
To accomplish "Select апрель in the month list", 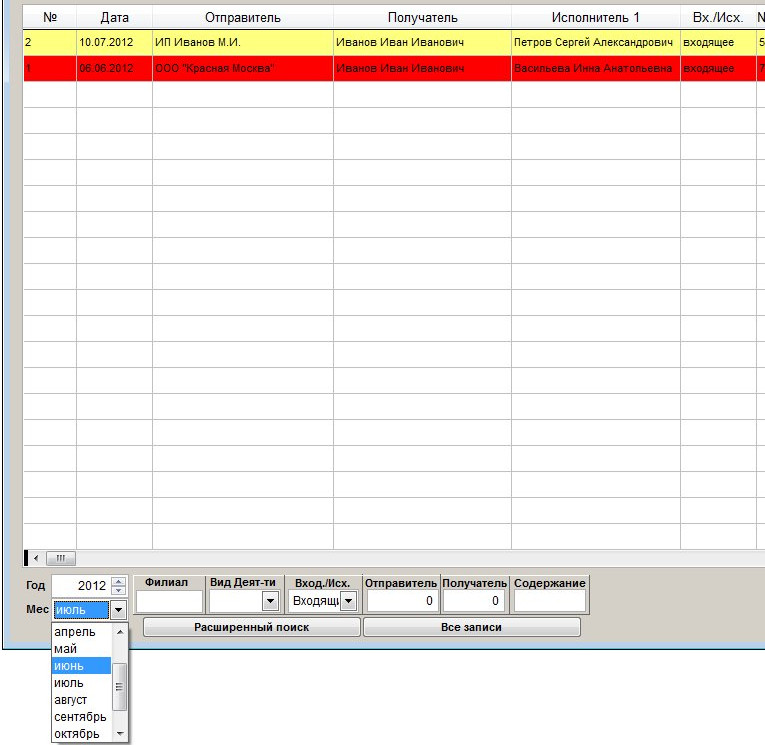I will (x=82, y=632).
